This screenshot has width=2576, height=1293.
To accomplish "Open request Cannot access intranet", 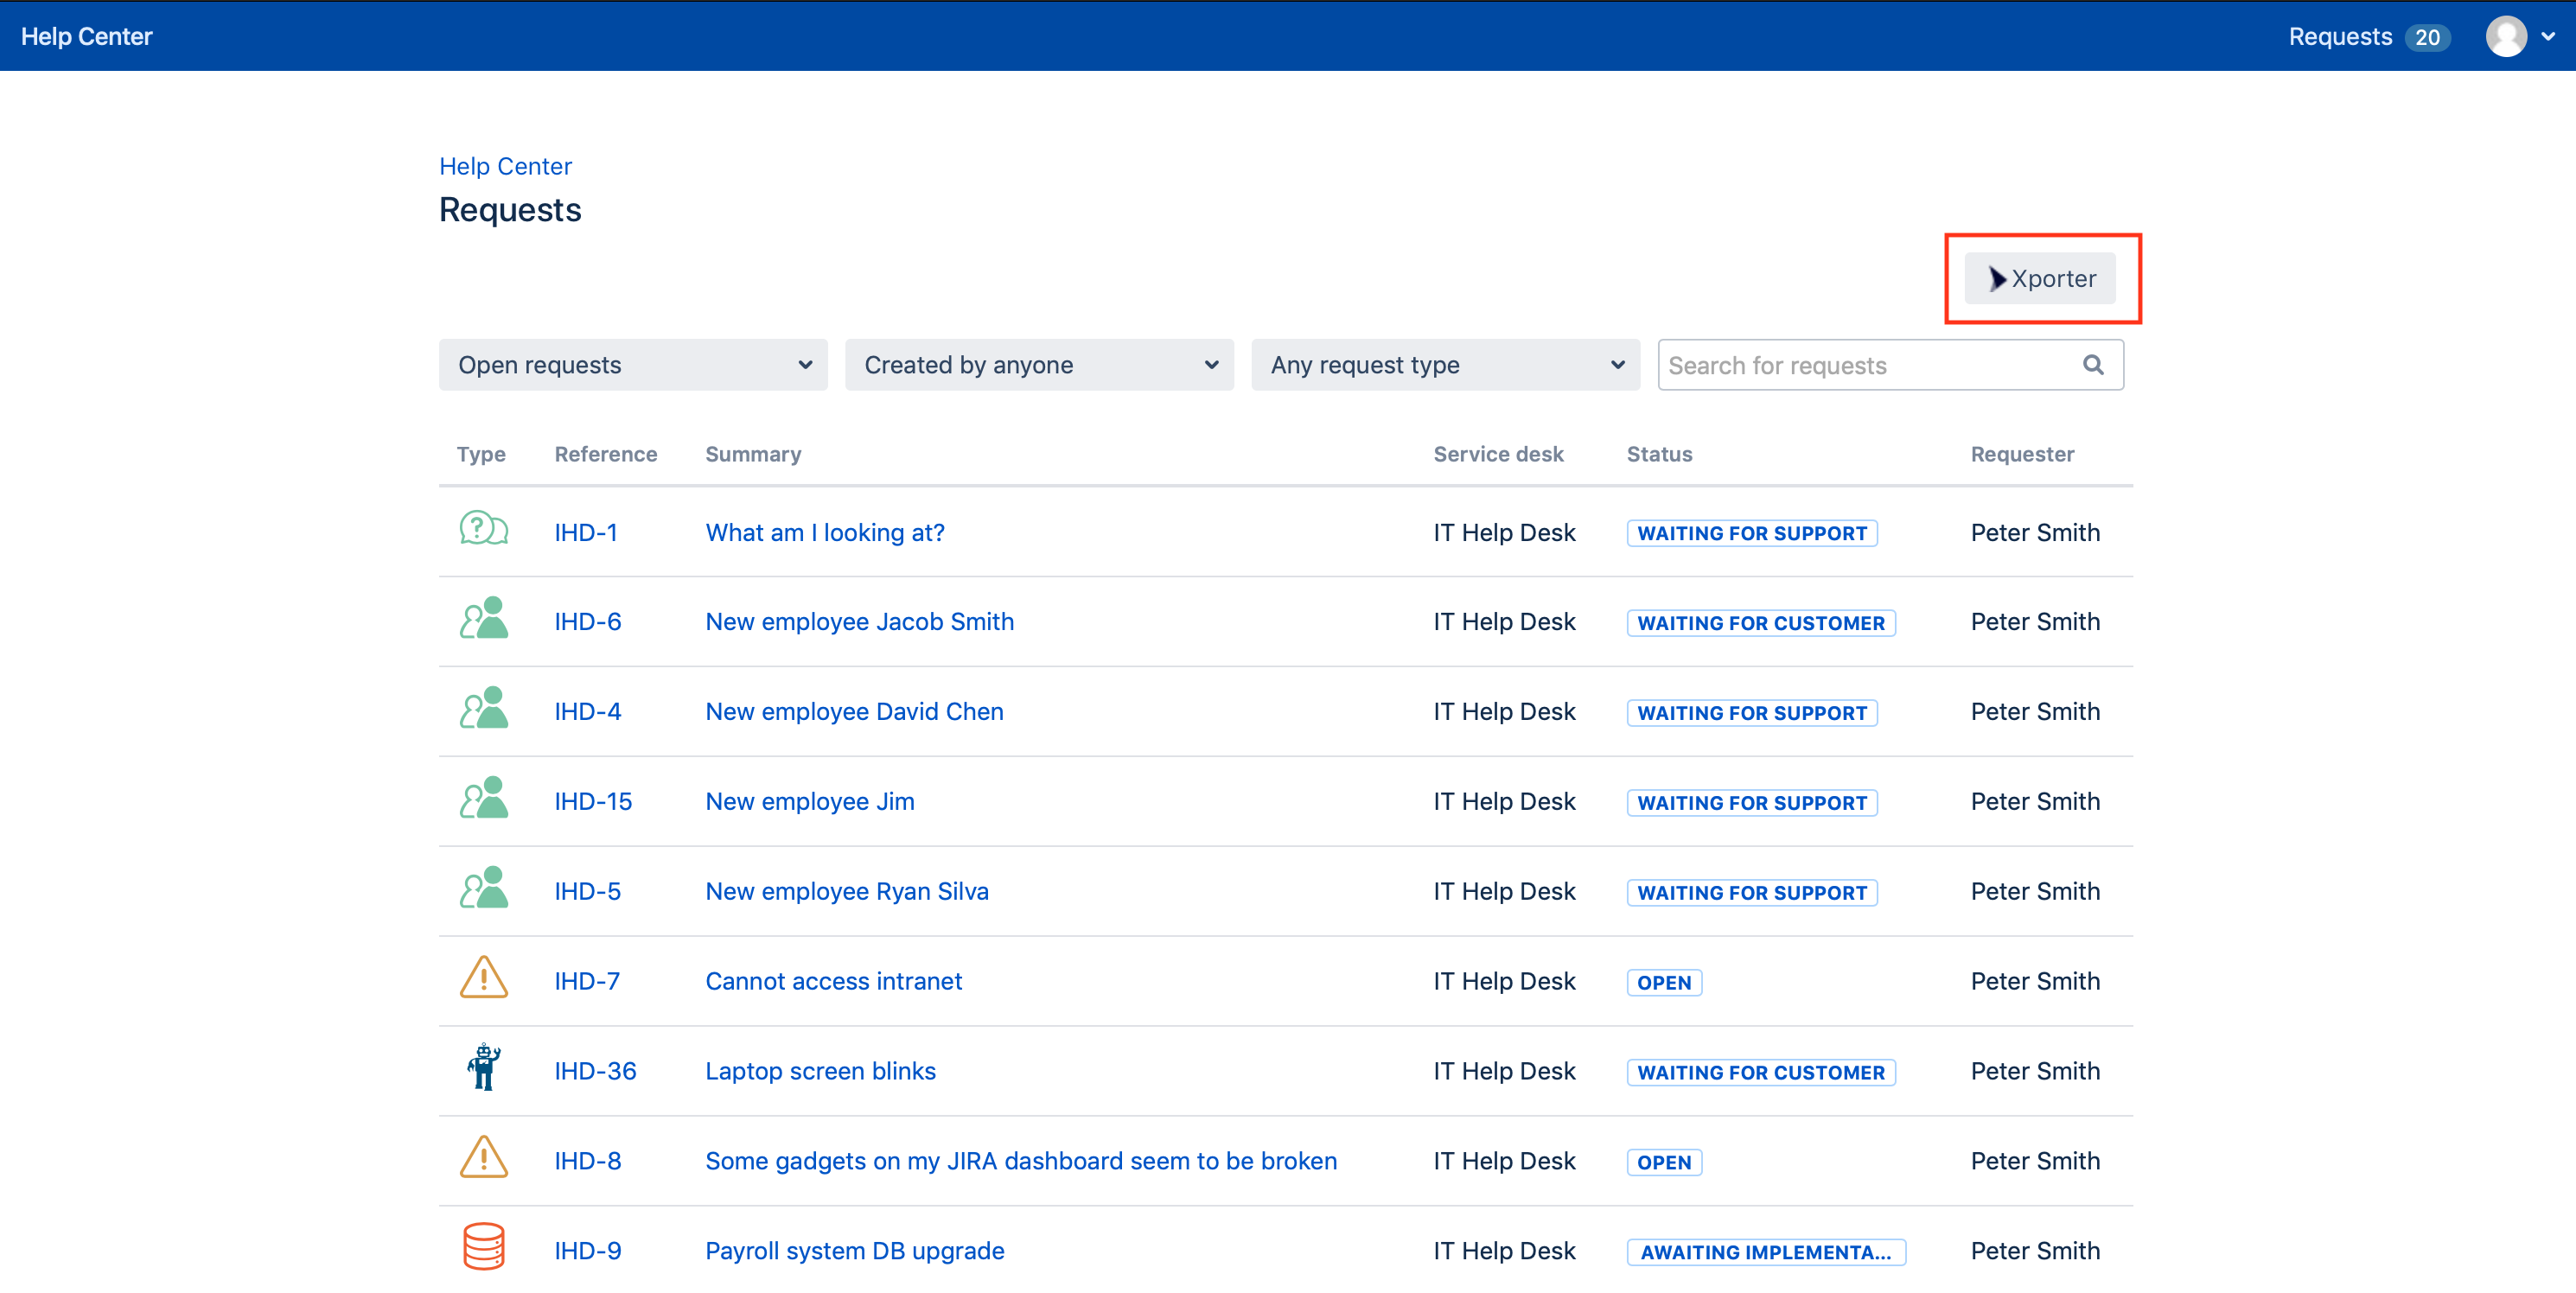I will [833, 981].
